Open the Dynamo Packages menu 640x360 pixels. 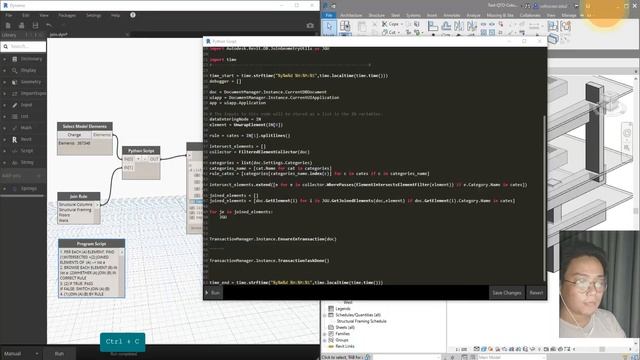pos(67,15)
